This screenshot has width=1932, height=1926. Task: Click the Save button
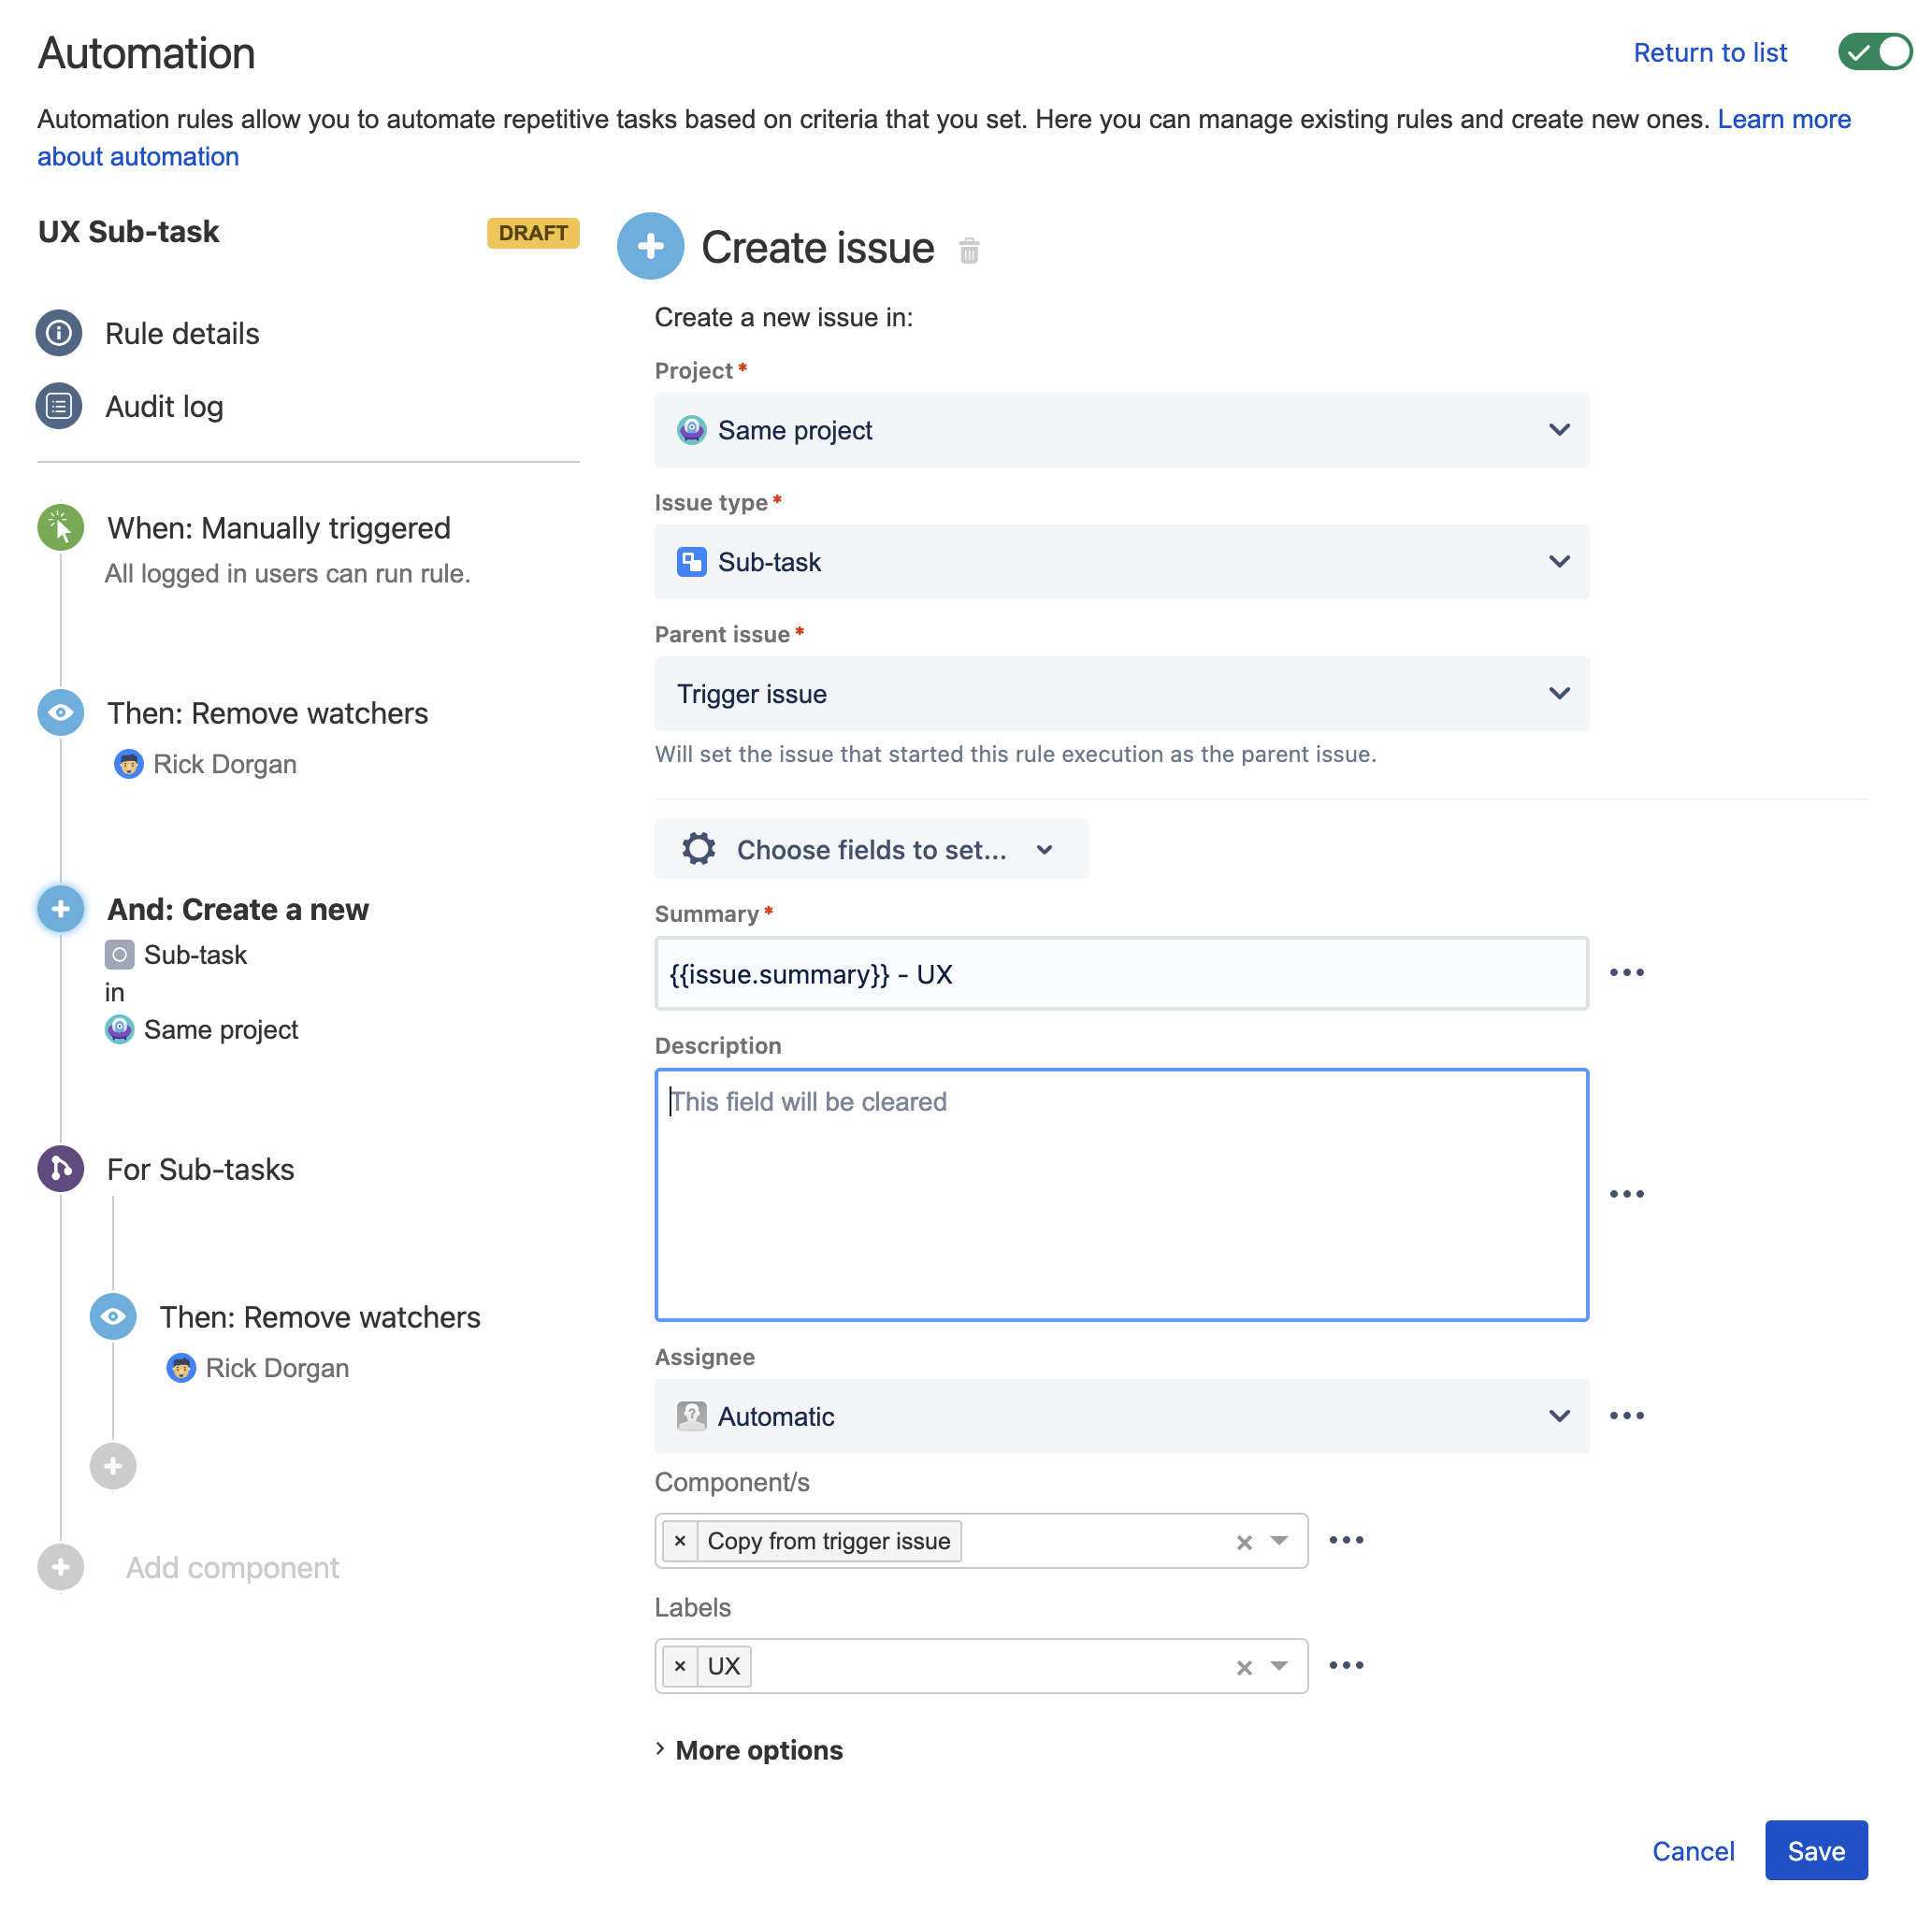coord(1815,1850)
